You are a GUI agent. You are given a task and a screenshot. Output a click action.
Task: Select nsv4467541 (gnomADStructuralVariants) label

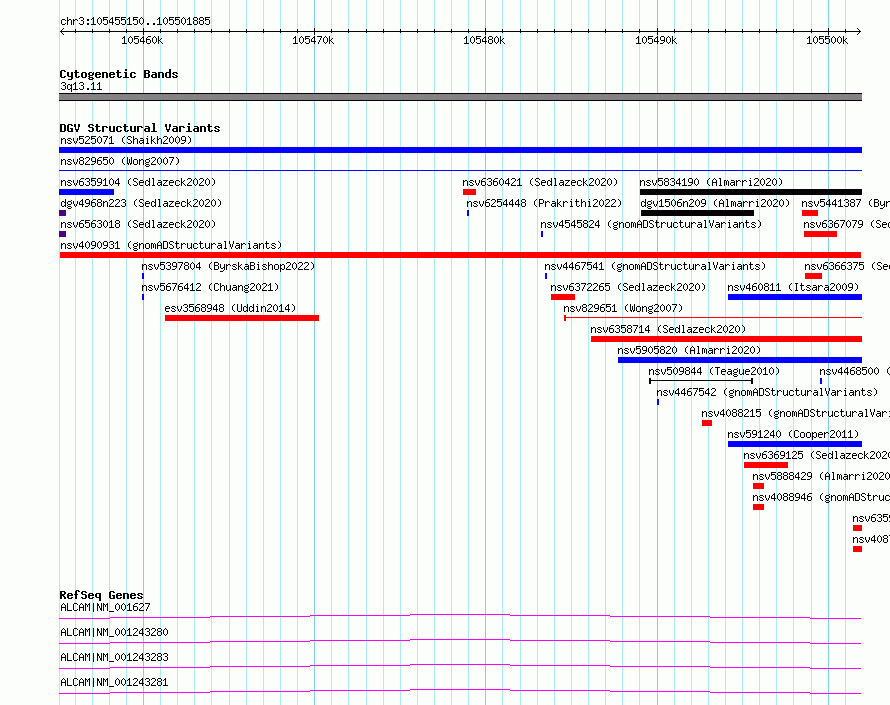click(655, 266)
